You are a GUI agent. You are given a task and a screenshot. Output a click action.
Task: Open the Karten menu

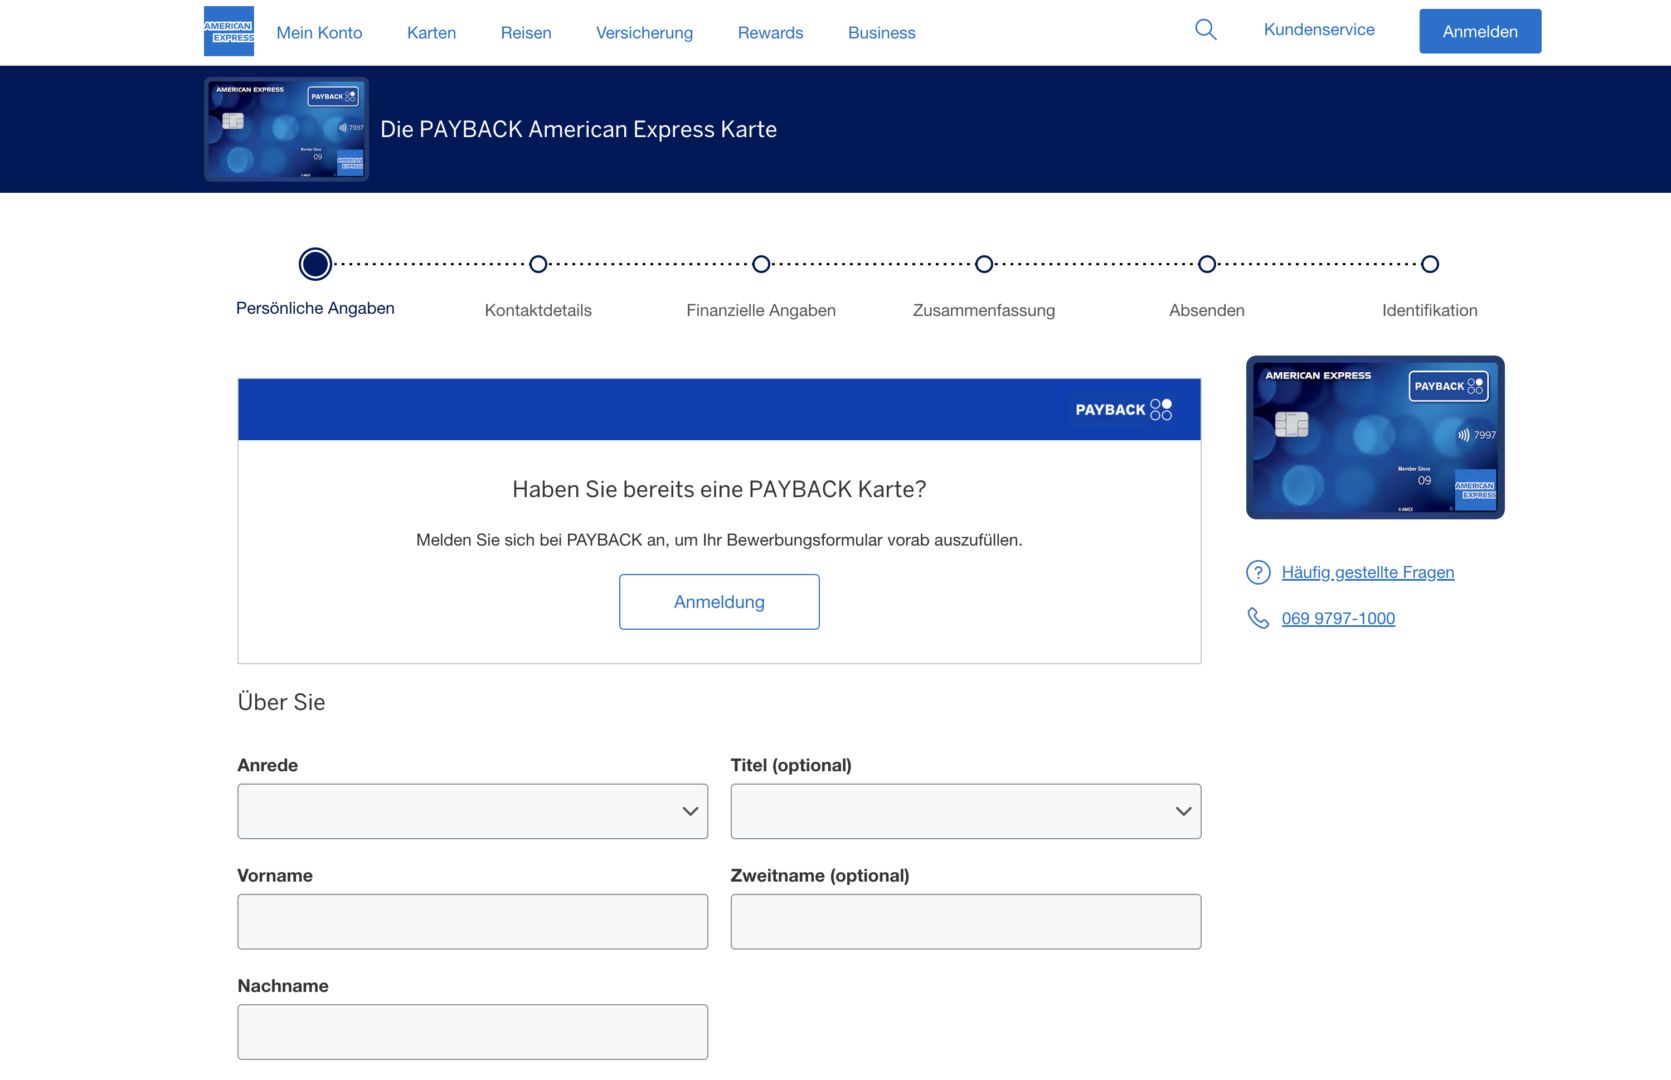pyautogui.click(x=431, y=33)
